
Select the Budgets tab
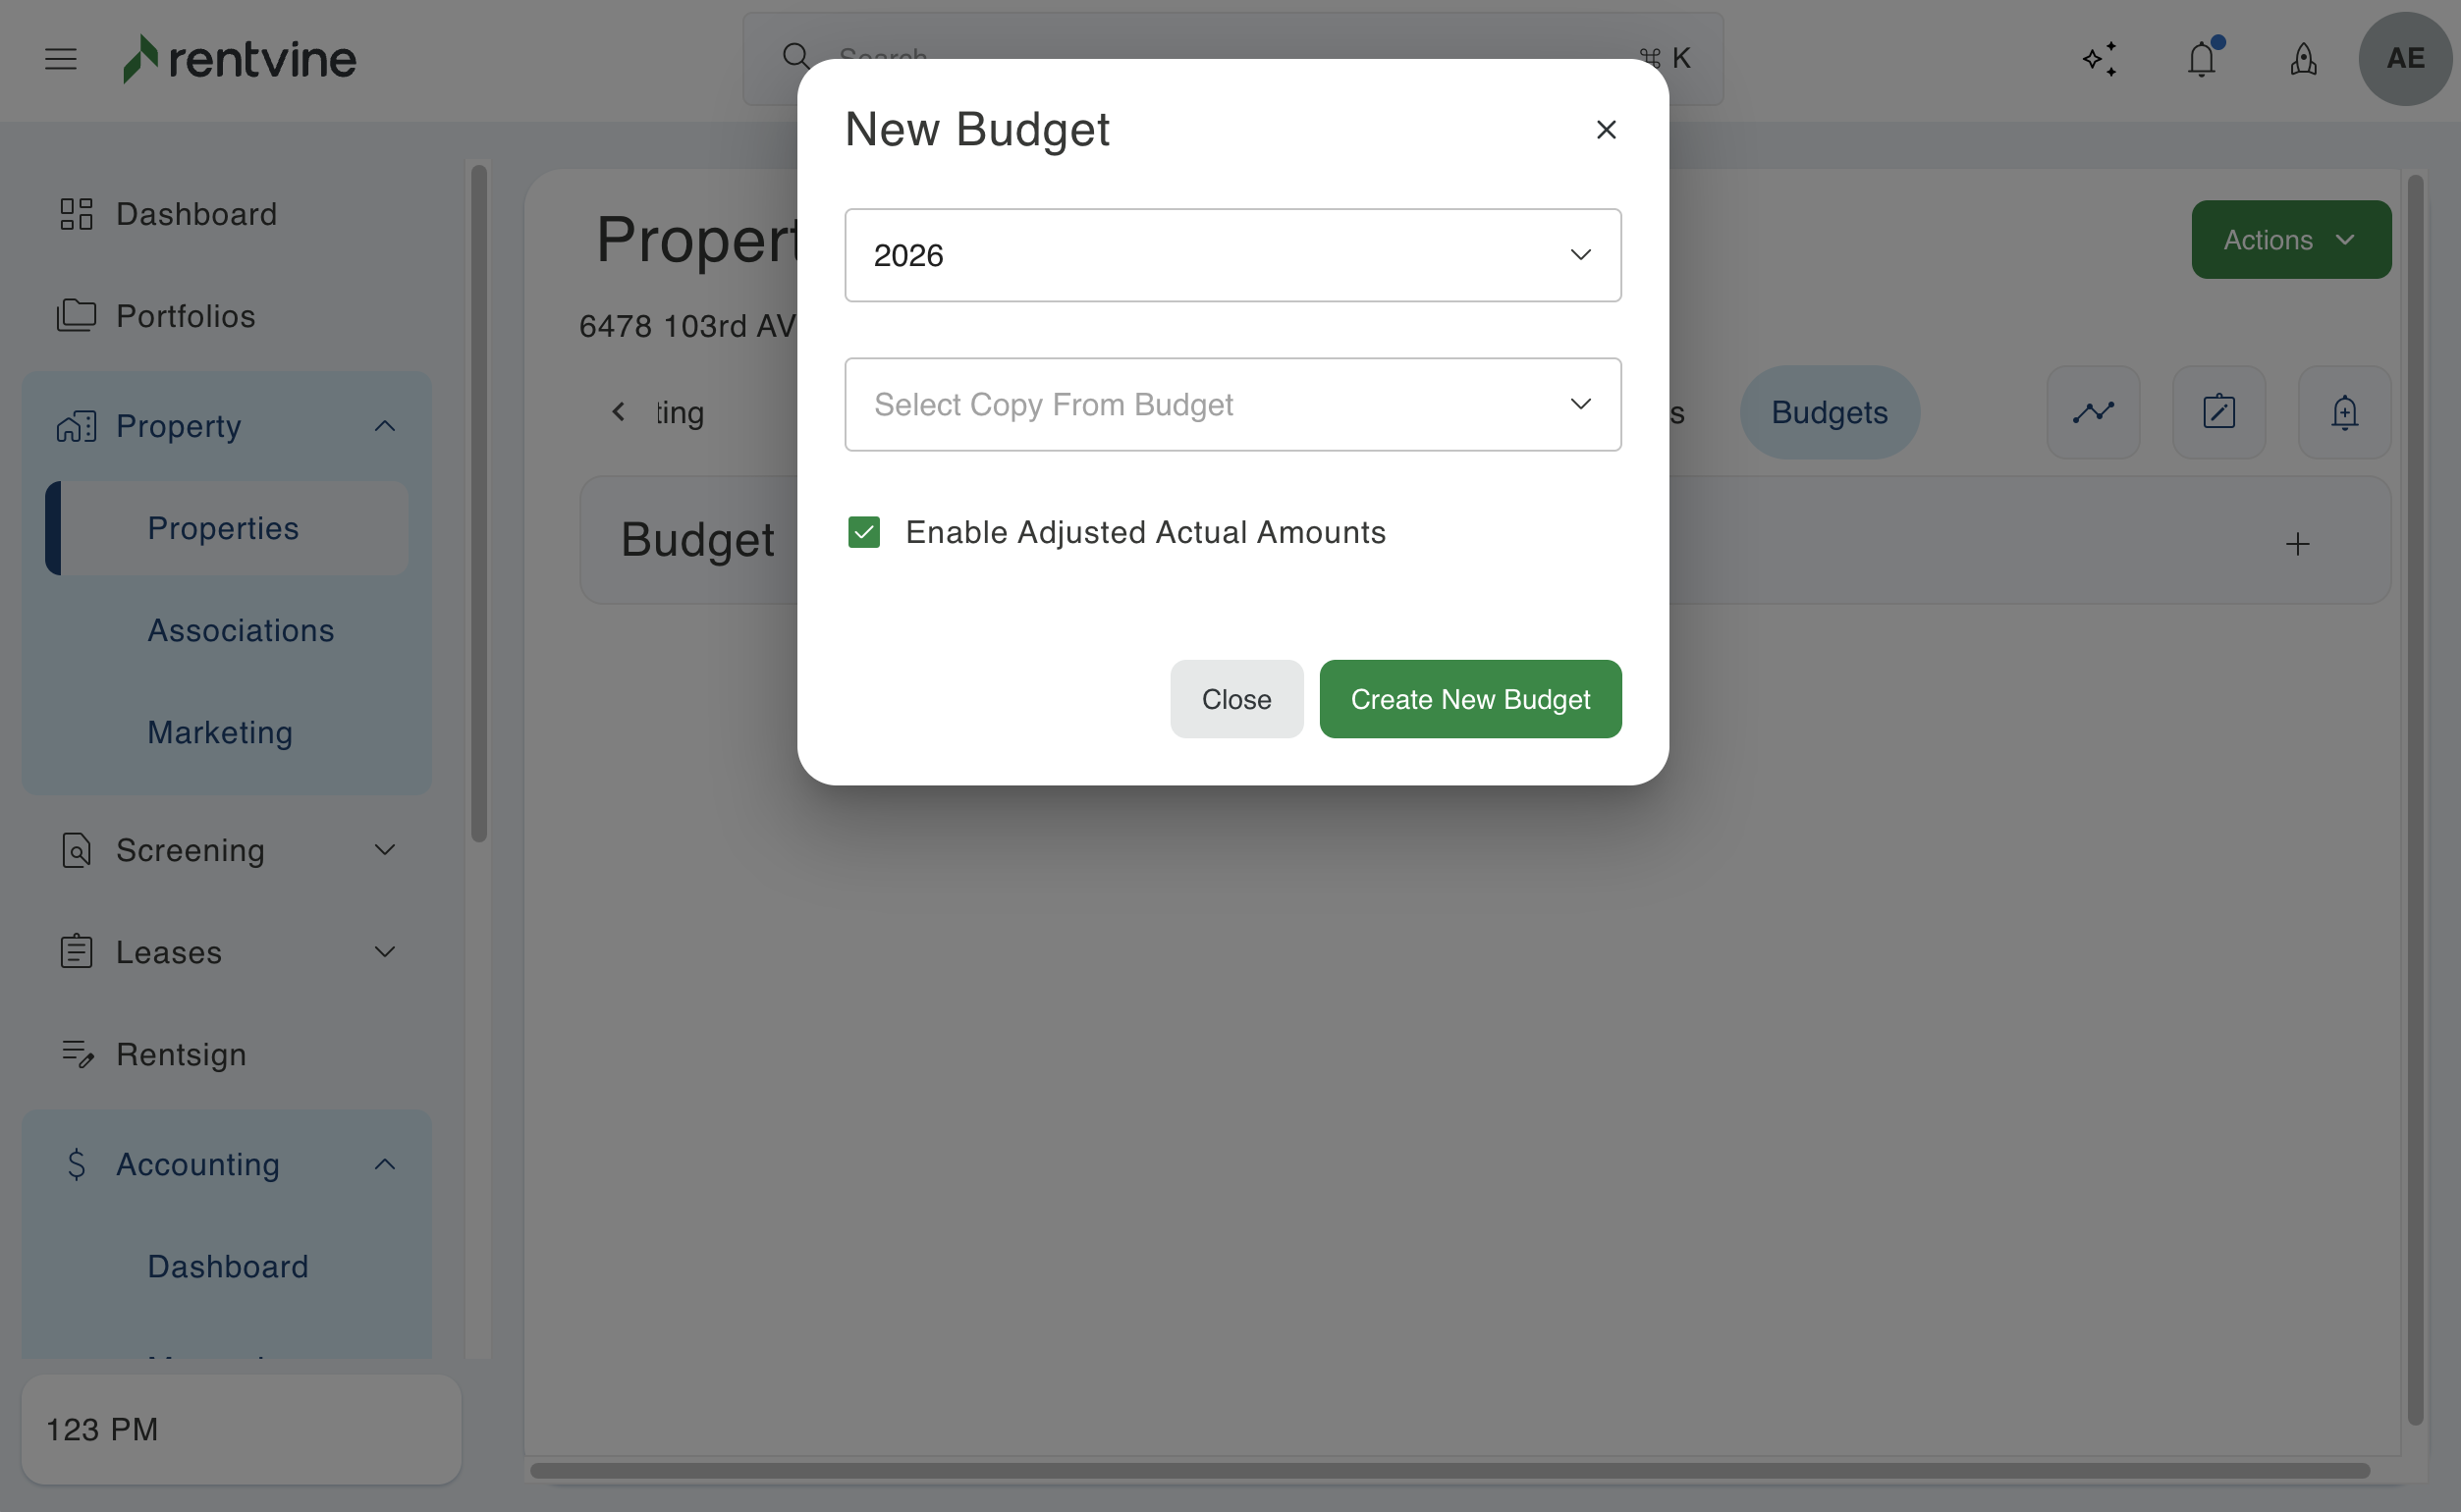1828,412
